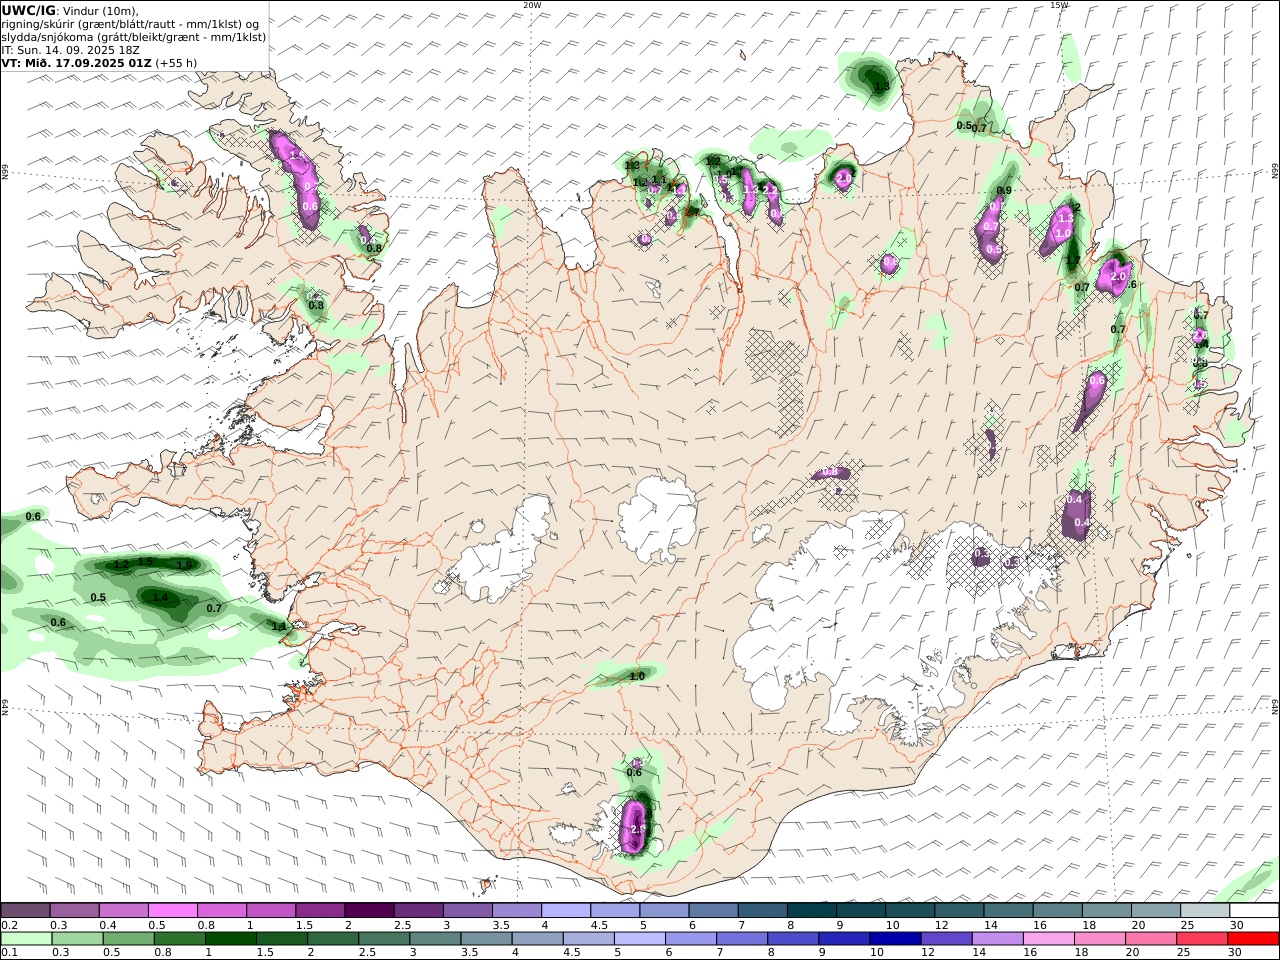Click the darkest green swatch at 1 in lower legend

[231, 939]
